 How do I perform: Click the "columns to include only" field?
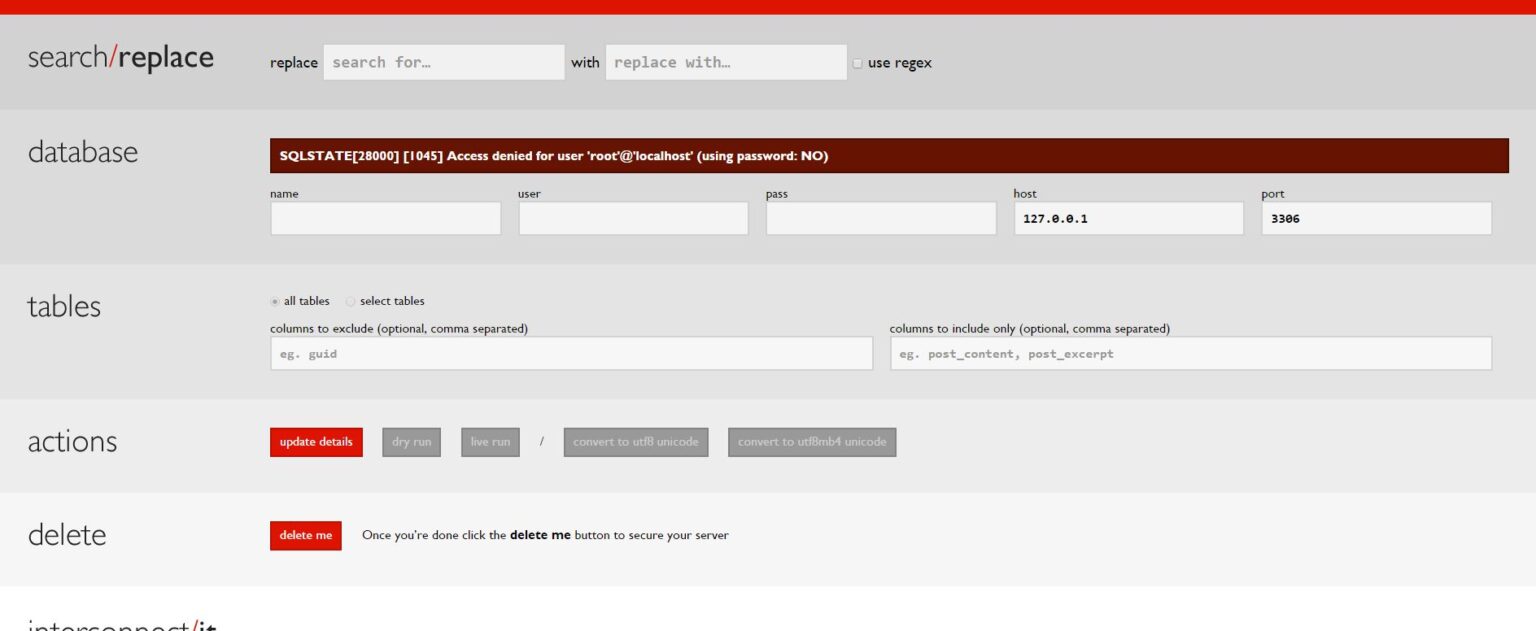(x=1190, y=353)
